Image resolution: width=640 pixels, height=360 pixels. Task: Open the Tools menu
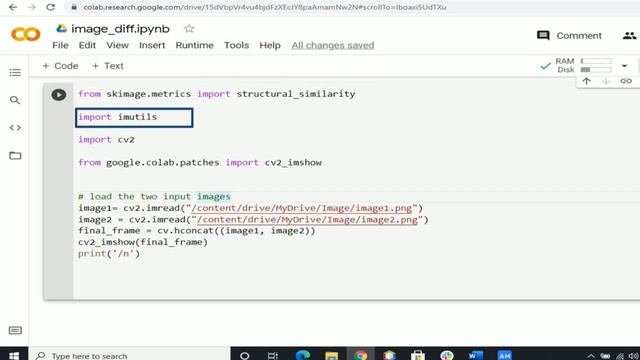coord(236,45)
